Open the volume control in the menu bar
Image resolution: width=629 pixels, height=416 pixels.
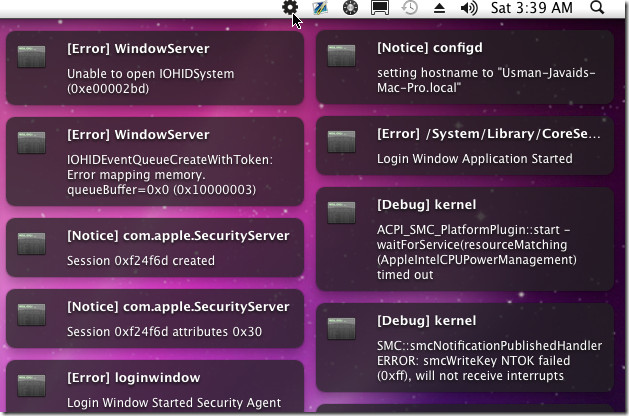click(469, 8)
